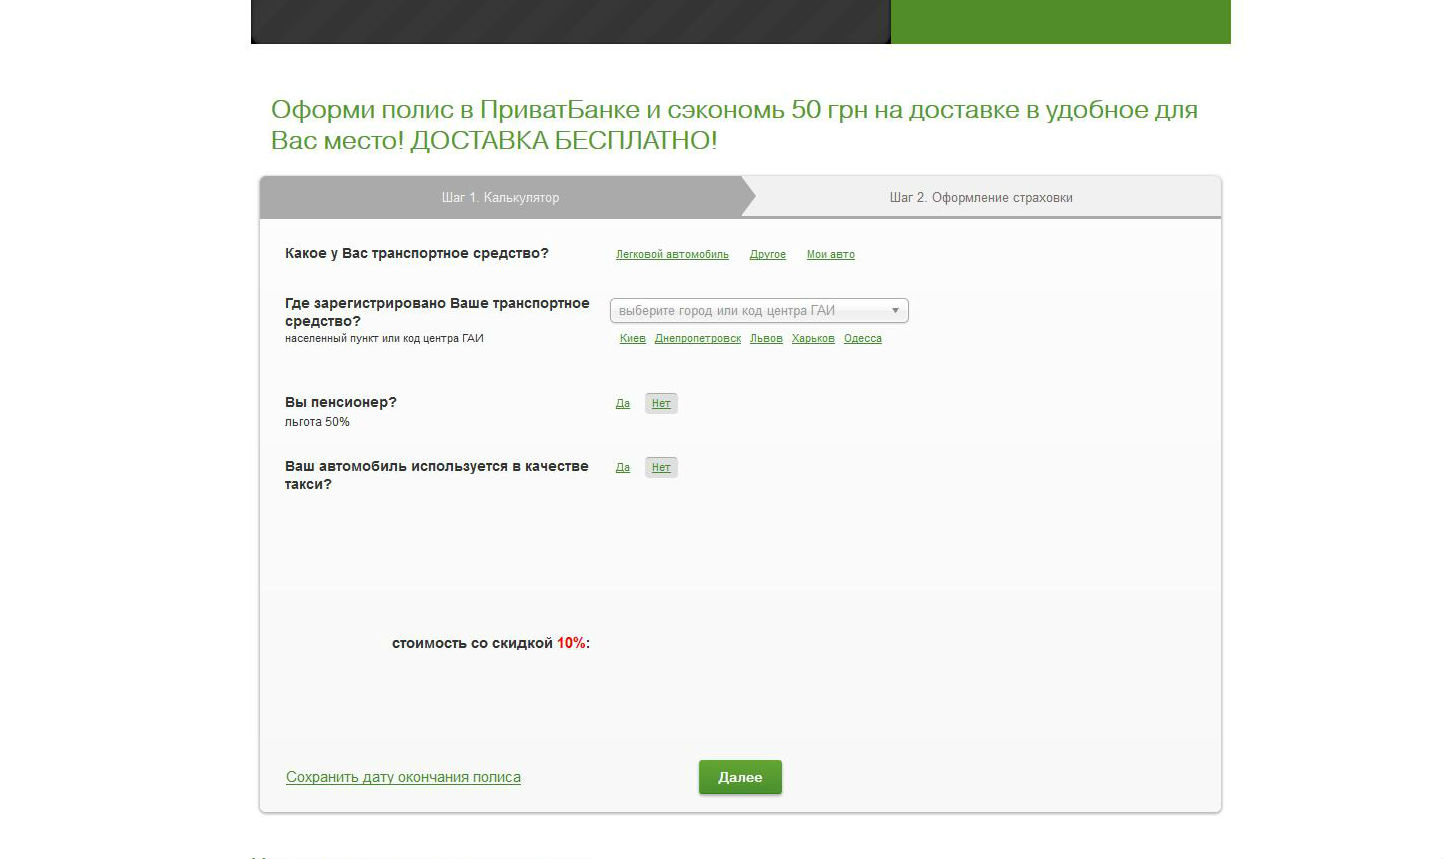This screenshot has width=1443, height=859.
Task: Answer Да to pensioner question
Action: coord(623,403)
